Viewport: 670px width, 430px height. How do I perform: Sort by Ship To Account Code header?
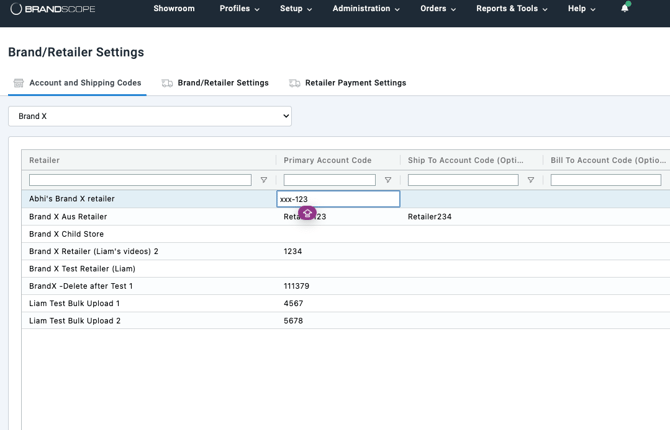tap(465, 160)
